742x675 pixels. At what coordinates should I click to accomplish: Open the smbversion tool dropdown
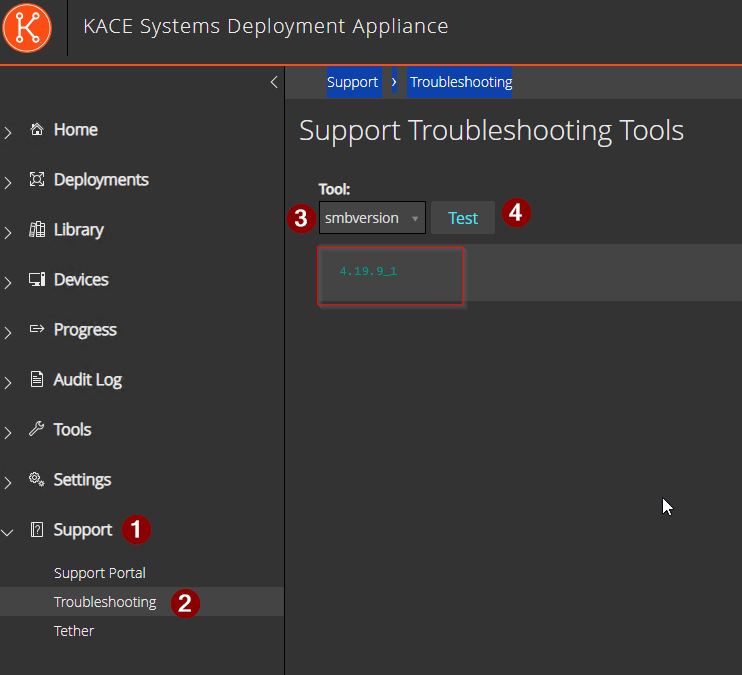click(372, 218)
